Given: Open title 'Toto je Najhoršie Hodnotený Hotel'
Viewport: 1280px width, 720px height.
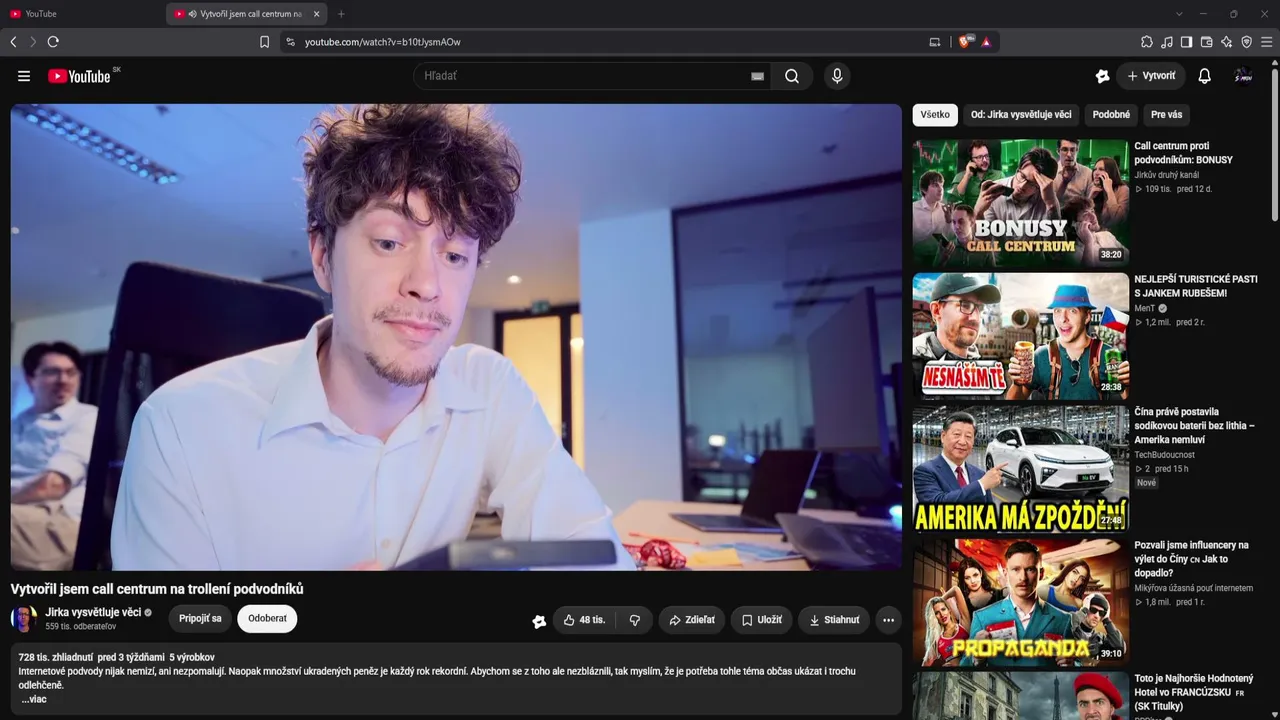Looking at the screenshot, I should pyautogui.click(x=1193, y=692).
